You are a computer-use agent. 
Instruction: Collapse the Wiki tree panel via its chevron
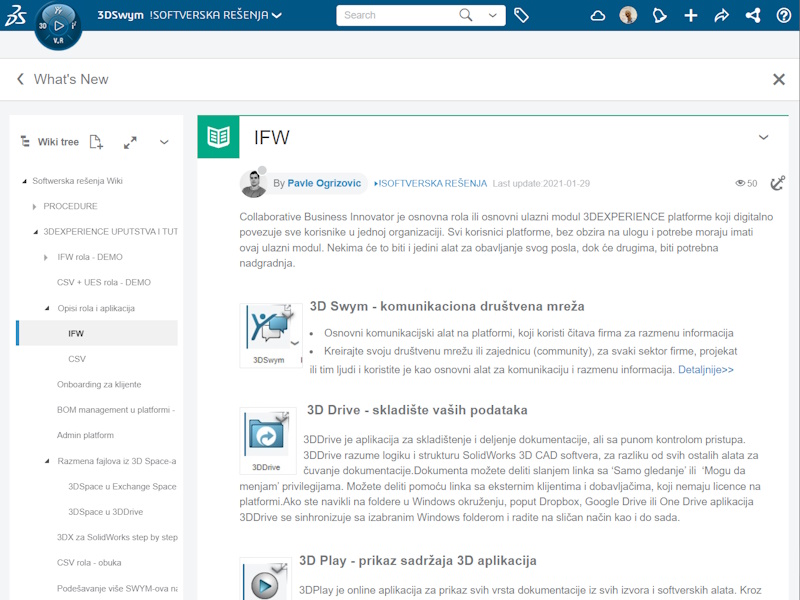164,141
